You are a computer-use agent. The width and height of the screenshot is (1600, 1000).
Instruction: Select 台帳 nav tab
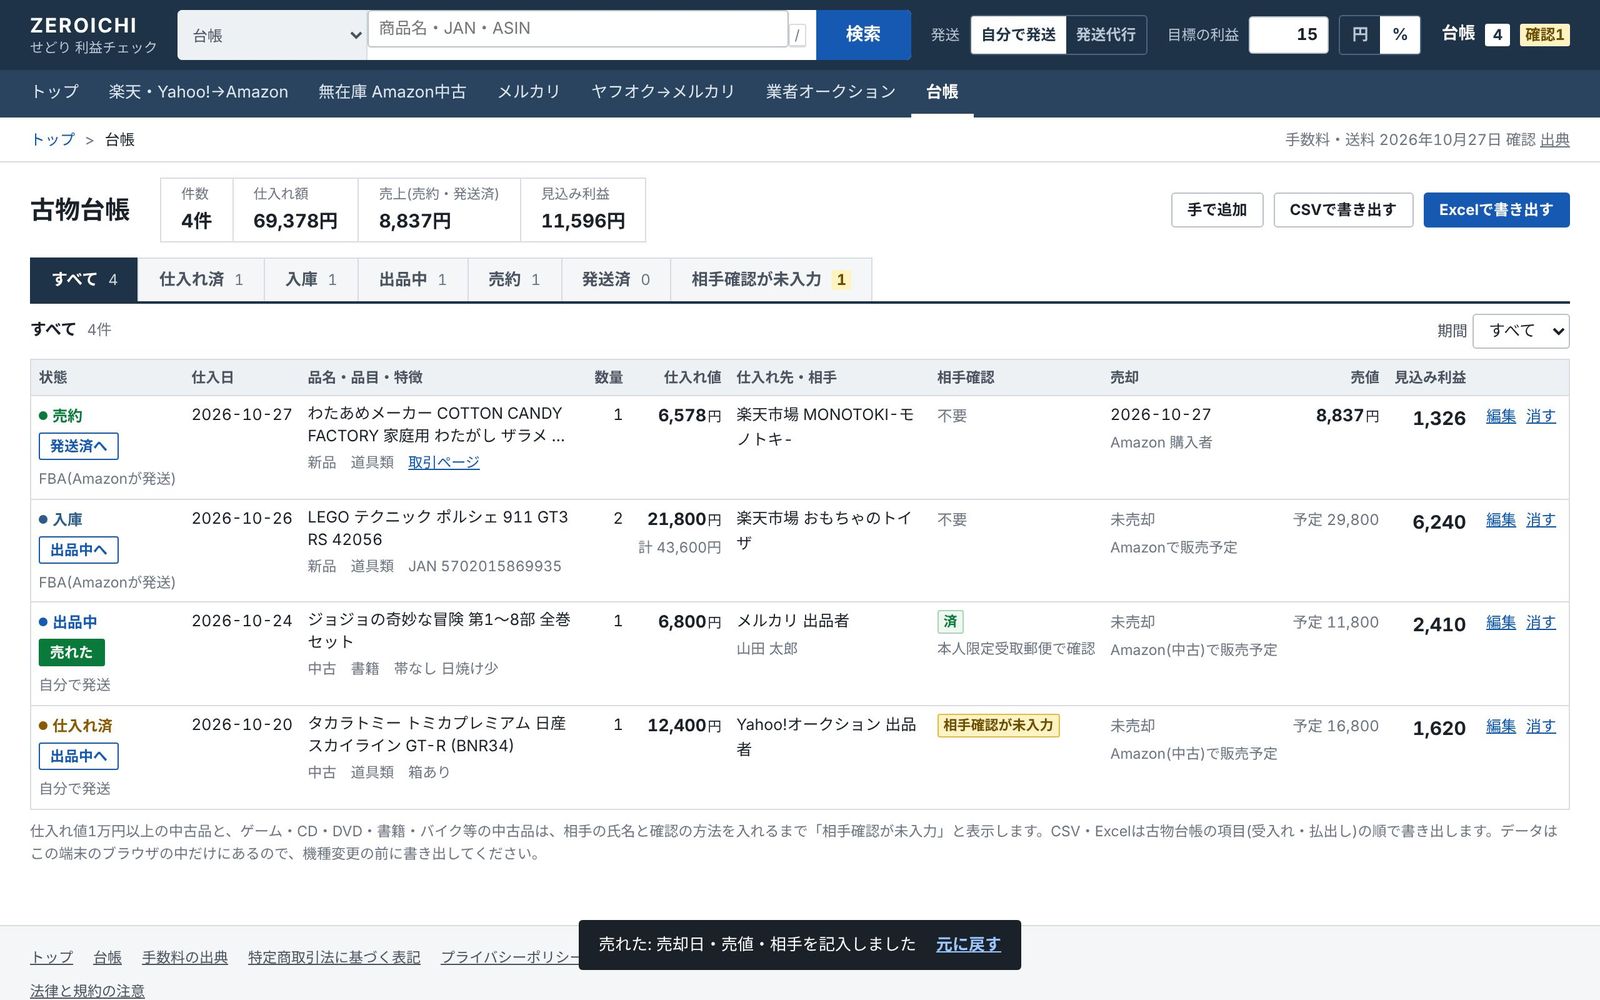(x=942, y=92)
